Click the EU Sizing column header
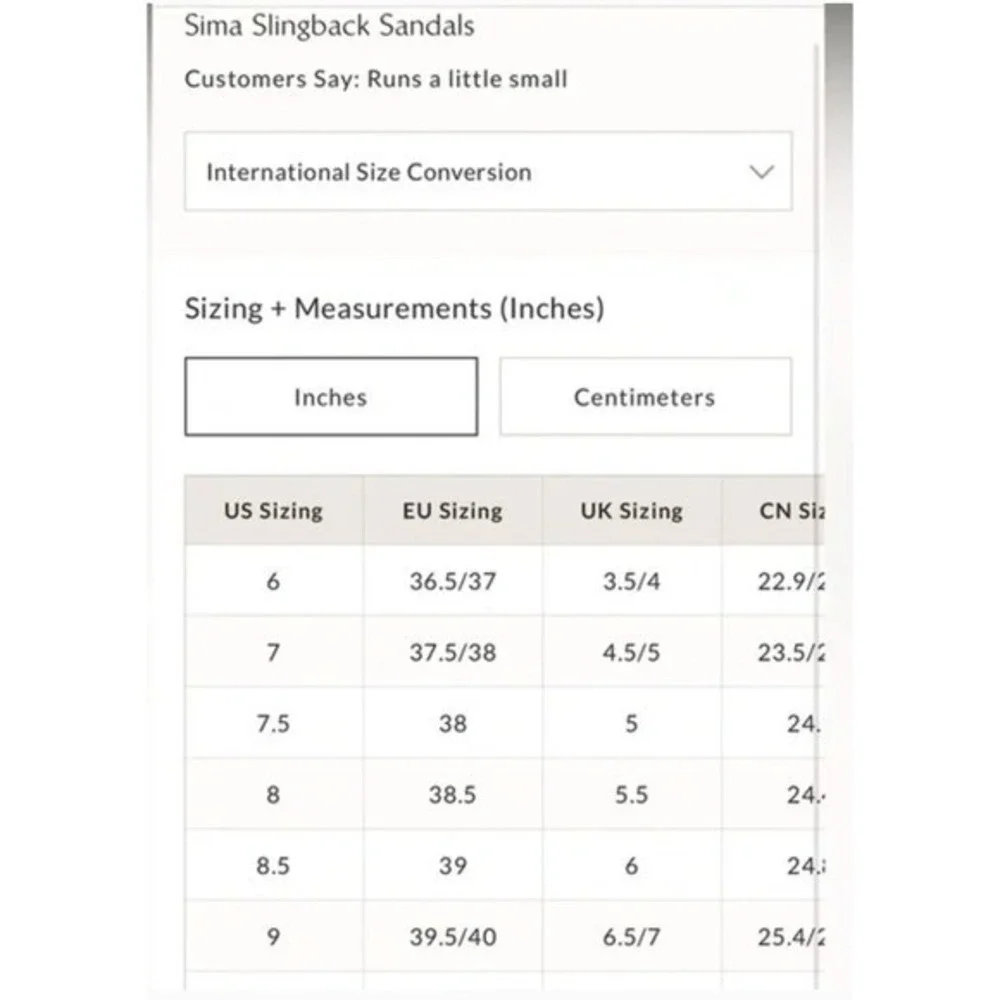The width and height of the screenshot is (1000, 1000). click(x=453, y=510)
